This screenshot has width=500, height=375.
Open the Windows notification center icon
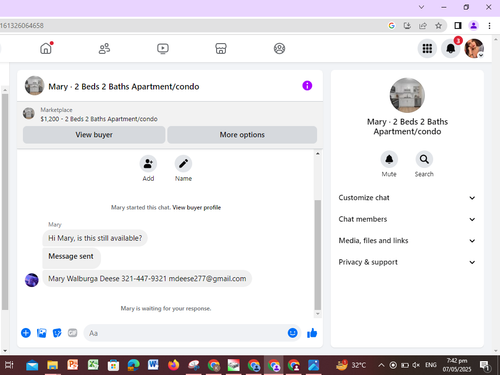485,366
